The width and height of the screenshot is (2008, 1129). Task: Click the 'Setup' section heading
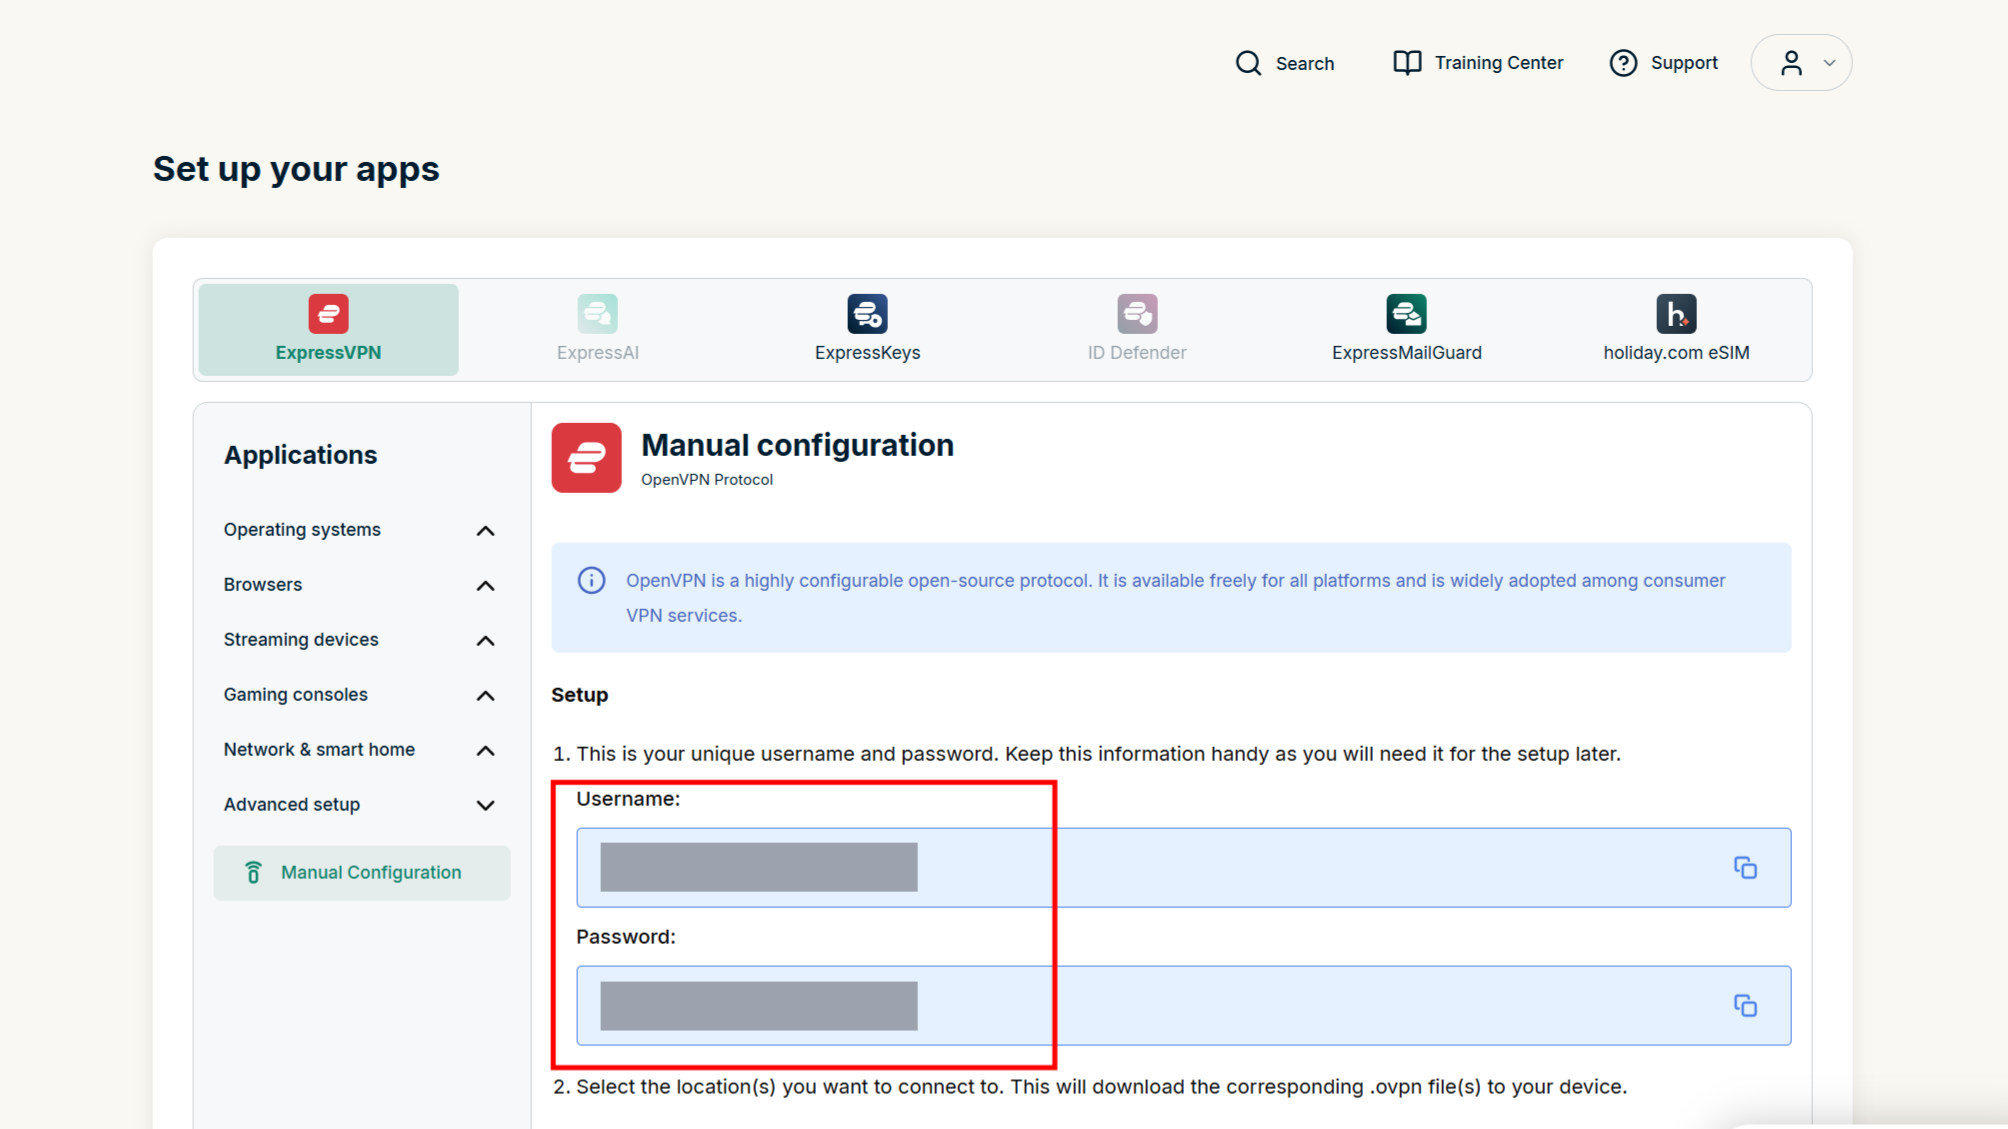coord(580,695)
